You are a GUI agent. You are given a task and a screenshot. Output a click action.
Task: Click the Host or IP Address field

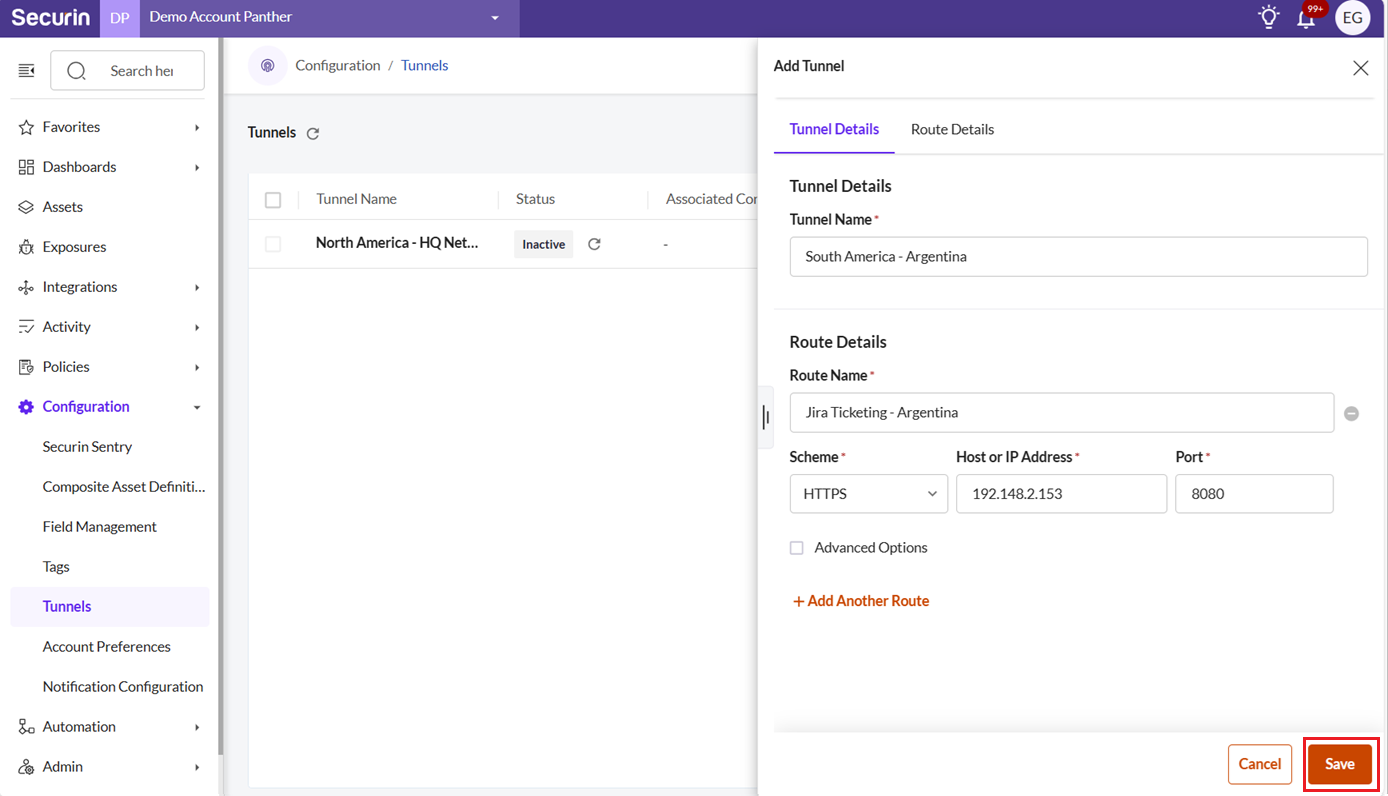[1061, 494]
